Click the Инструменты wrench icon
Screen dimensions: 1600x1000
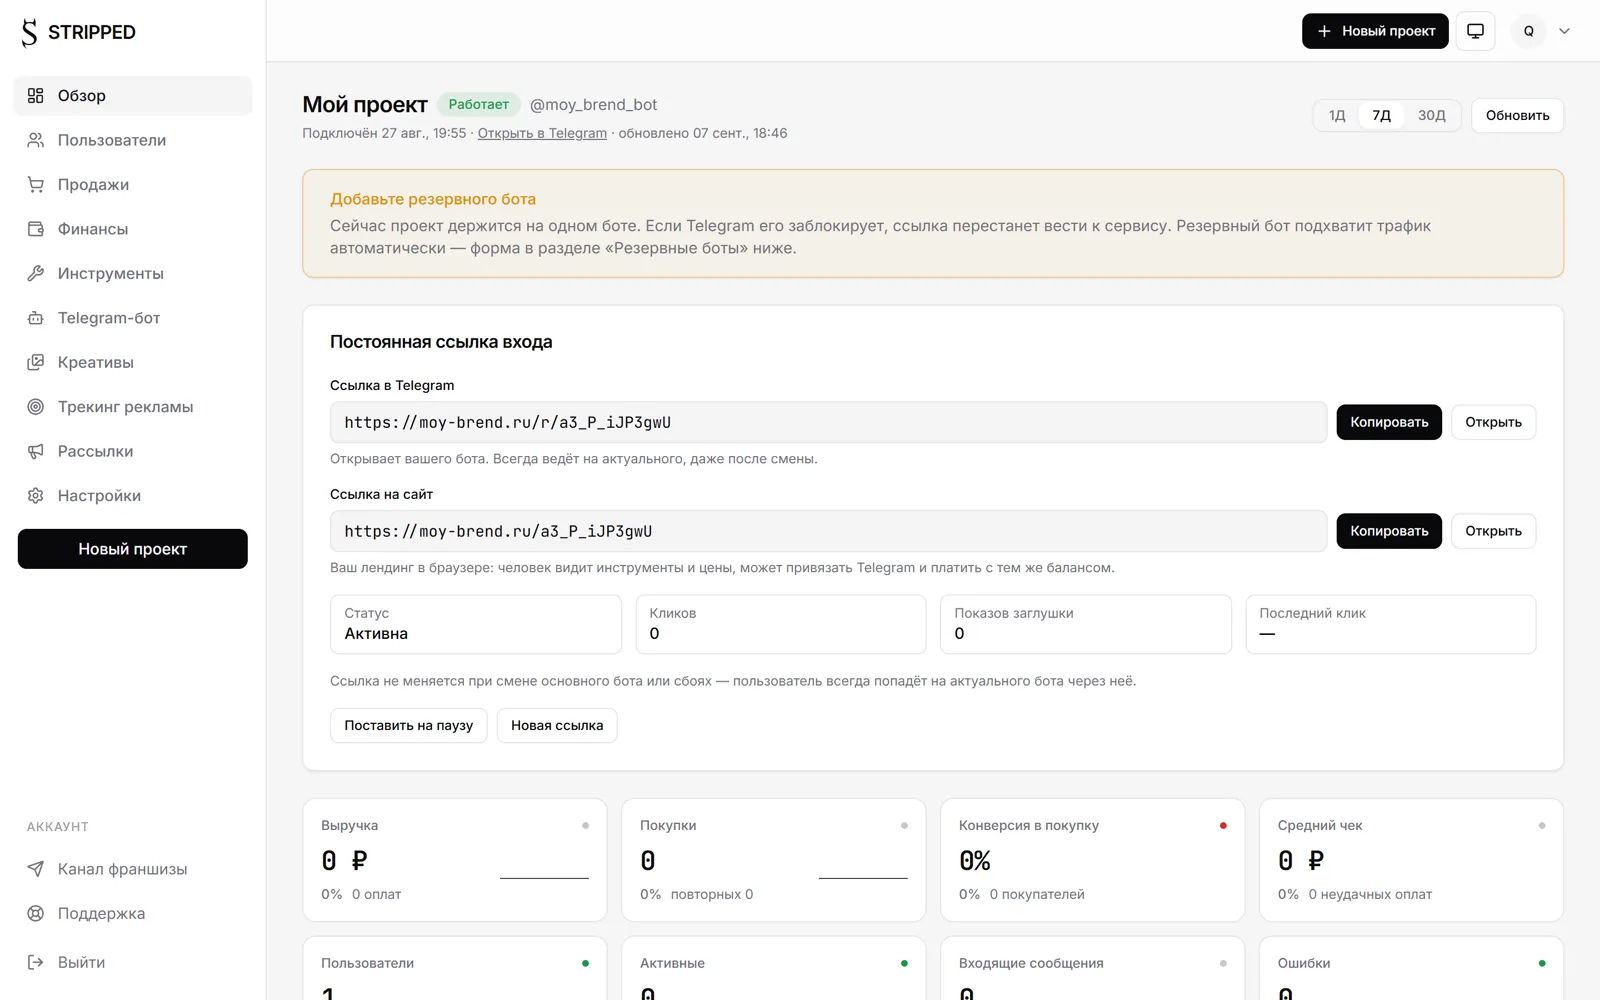(x=36, y=273)
